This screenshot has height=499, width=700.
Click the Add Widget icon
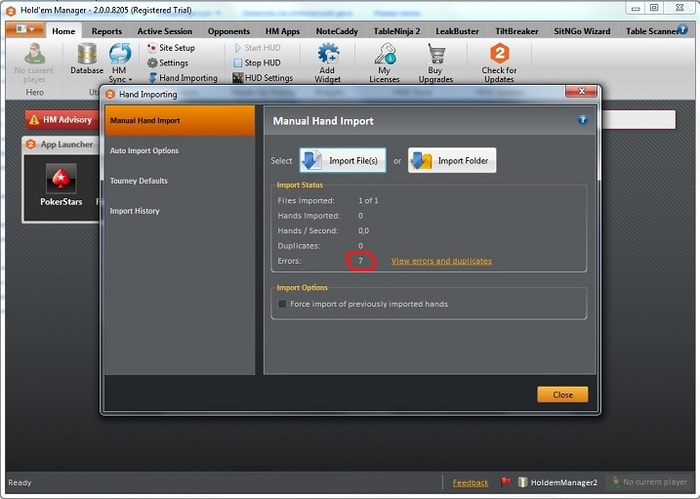pos(328,54)
